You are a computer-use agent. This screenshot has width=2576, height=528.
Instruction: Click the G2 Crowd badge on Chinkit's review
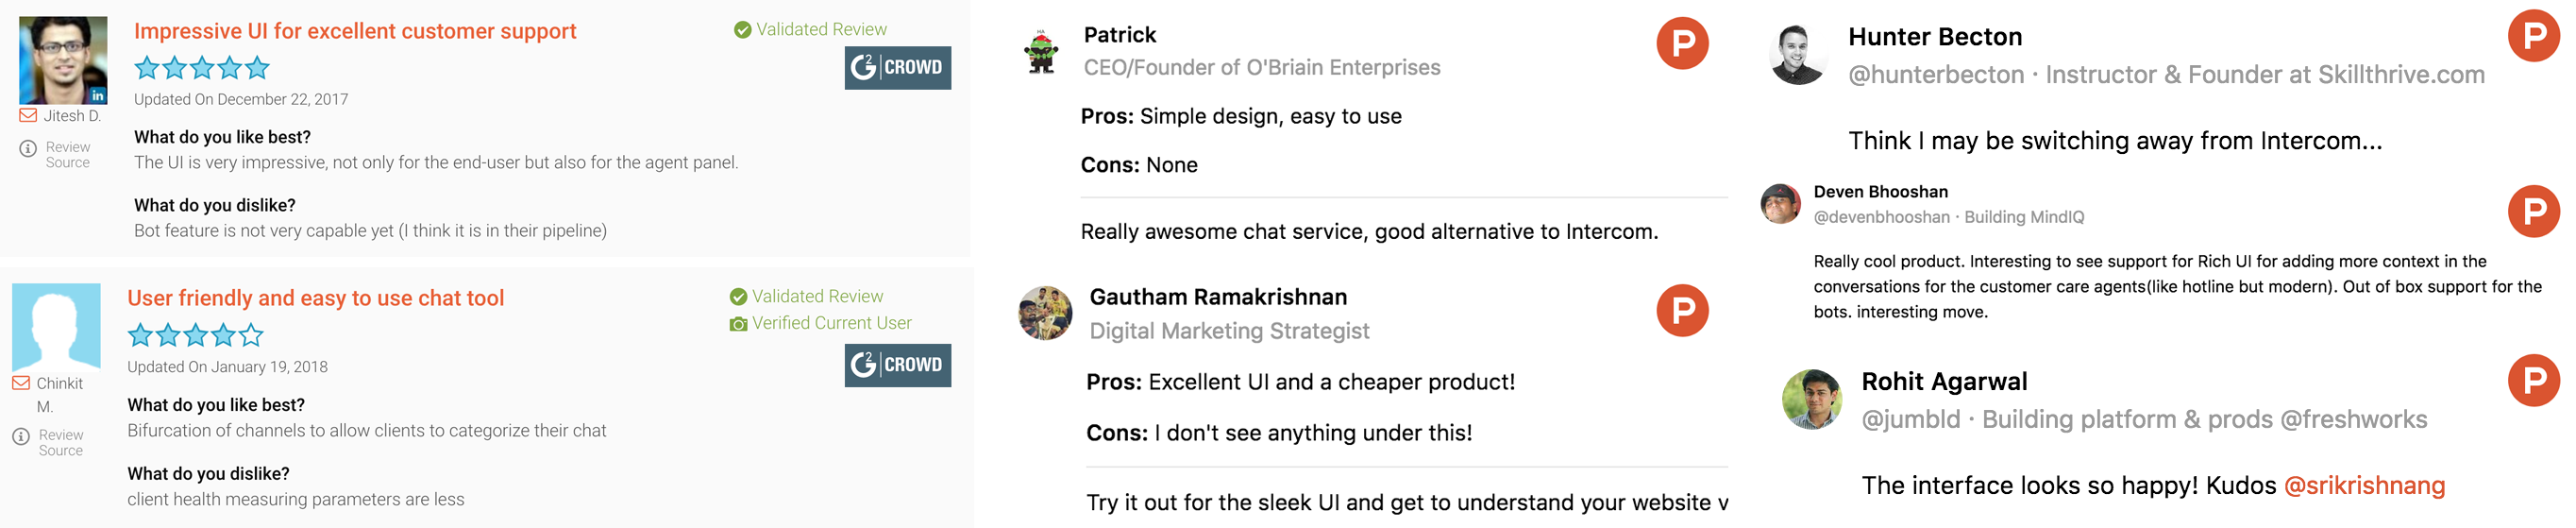[x=897, y=365]
